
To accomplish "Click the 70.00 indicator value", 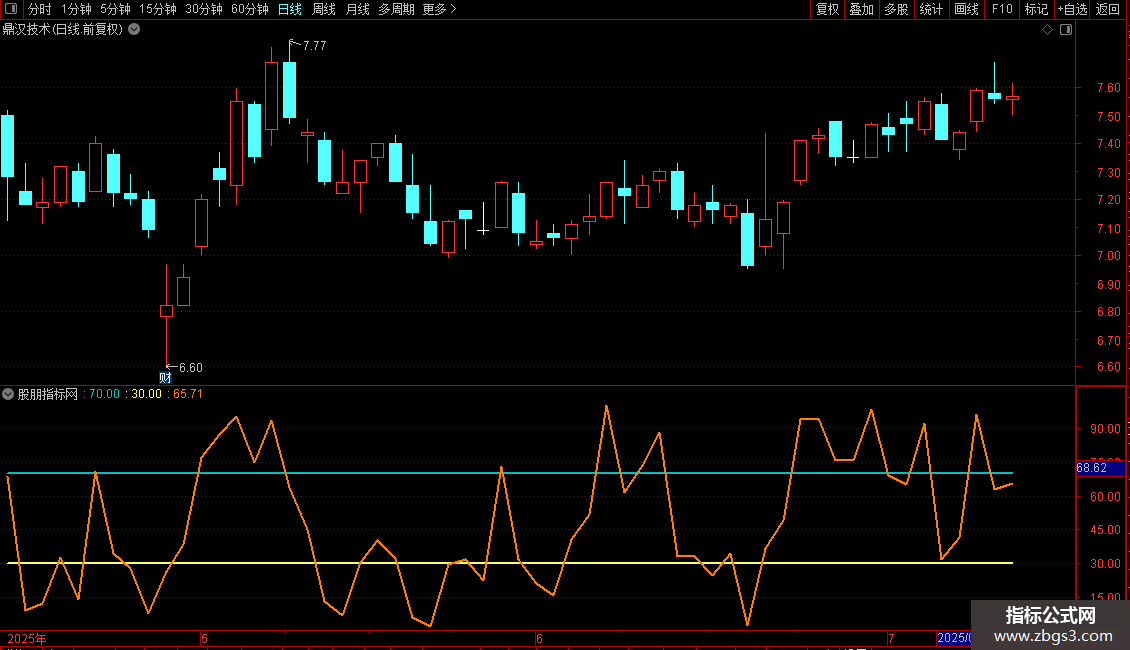I will pyautogui.click(x=104, y=394).
